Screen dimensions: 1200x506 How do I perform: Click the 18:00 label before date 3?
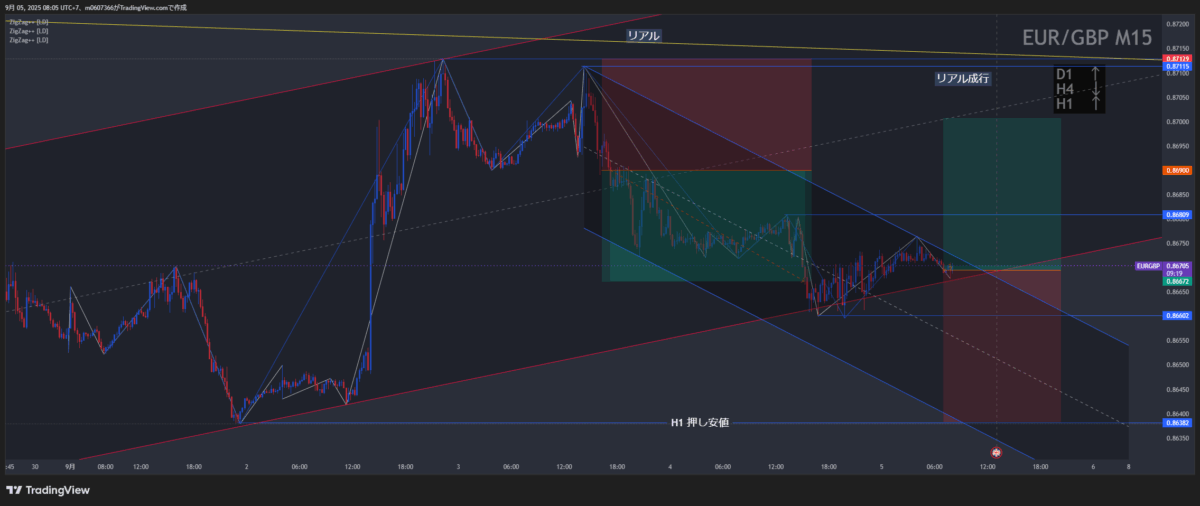point(407,467)
